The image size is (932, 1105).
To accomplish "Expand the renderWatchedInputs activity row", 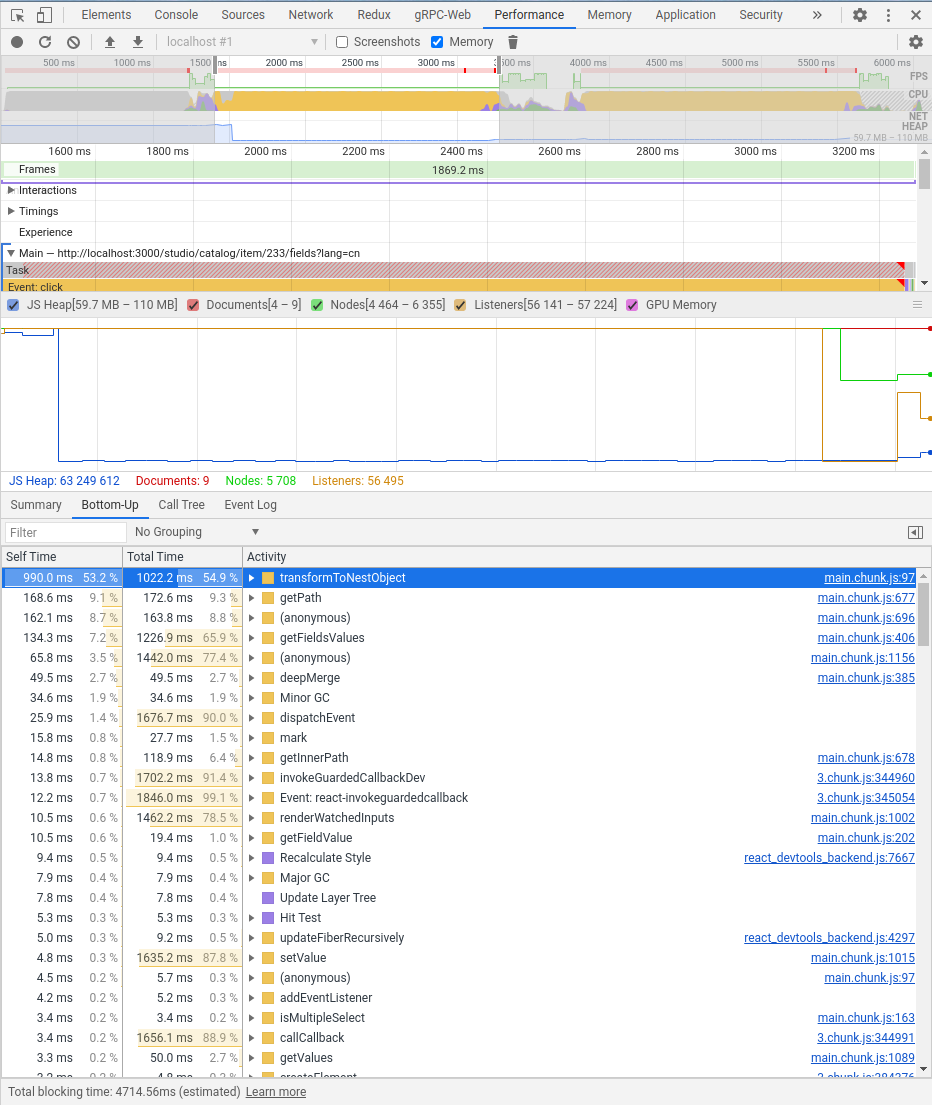I will (x=251, y=817).
